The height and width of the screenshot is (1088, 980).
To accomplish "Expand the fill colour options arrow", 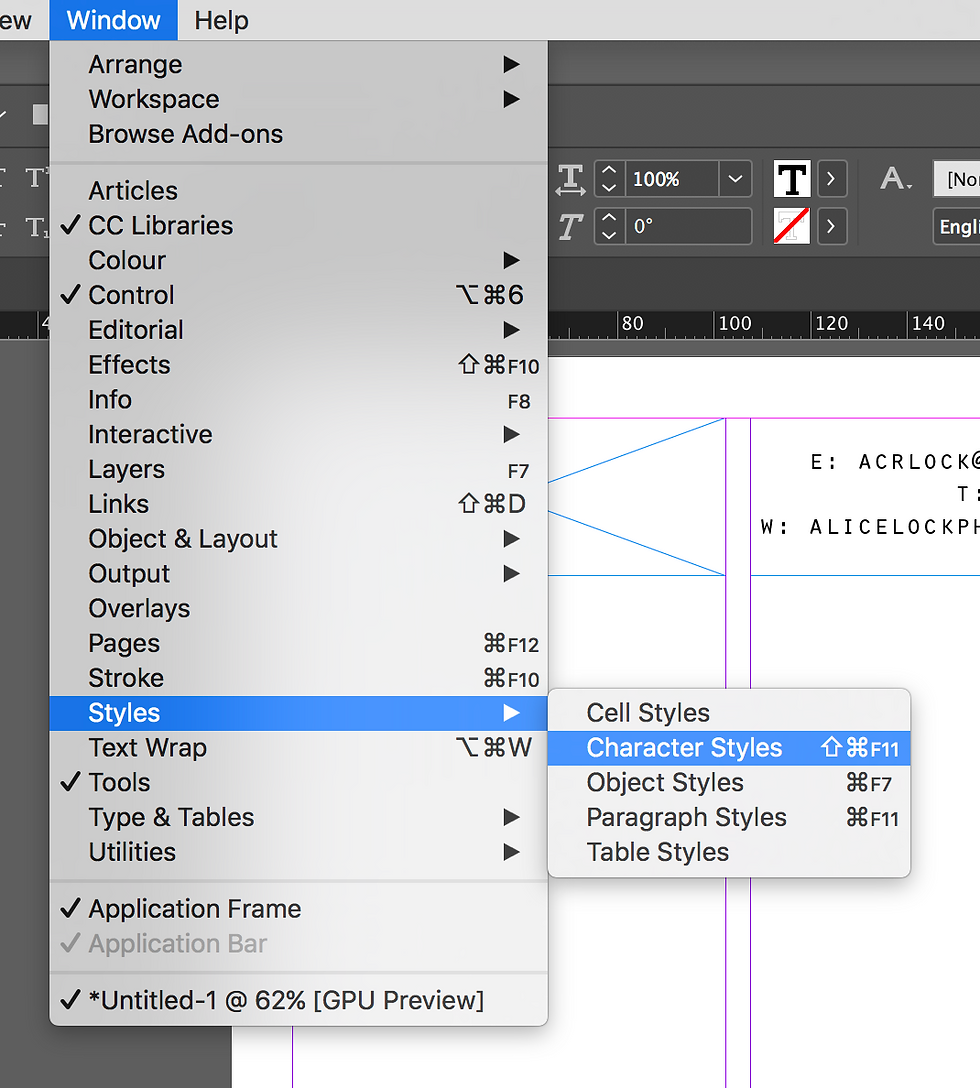I will pyautogui.click(x=831, y=179).
